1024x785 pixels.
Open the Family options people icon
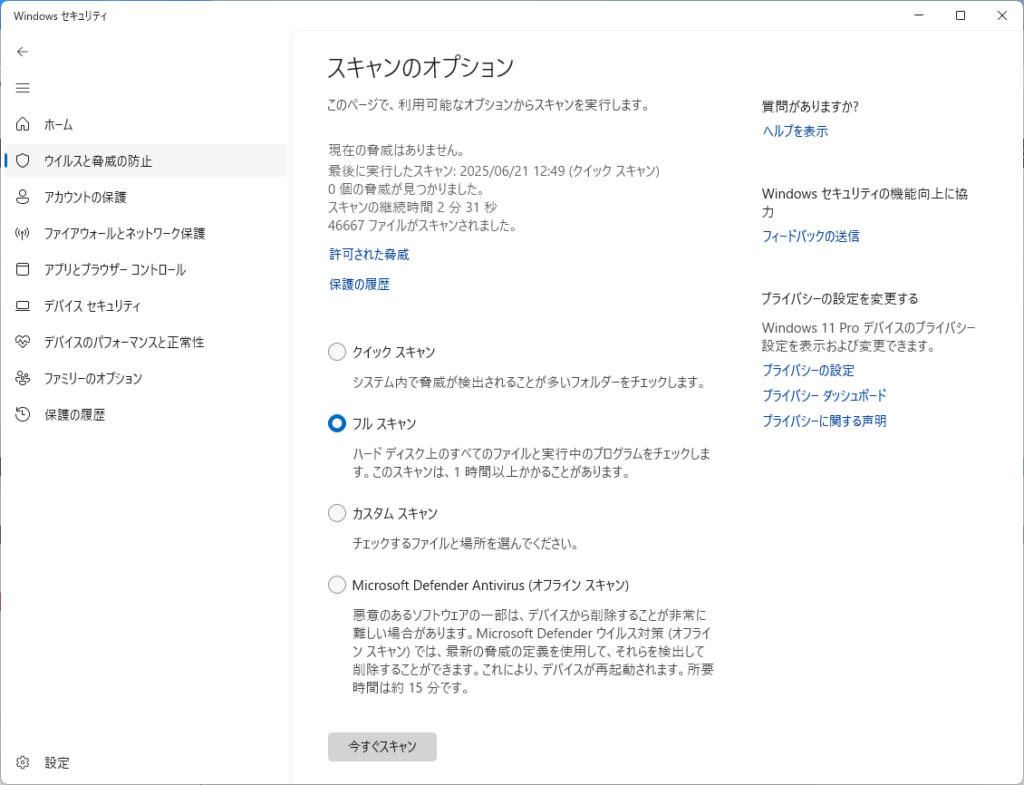(23, 378)
